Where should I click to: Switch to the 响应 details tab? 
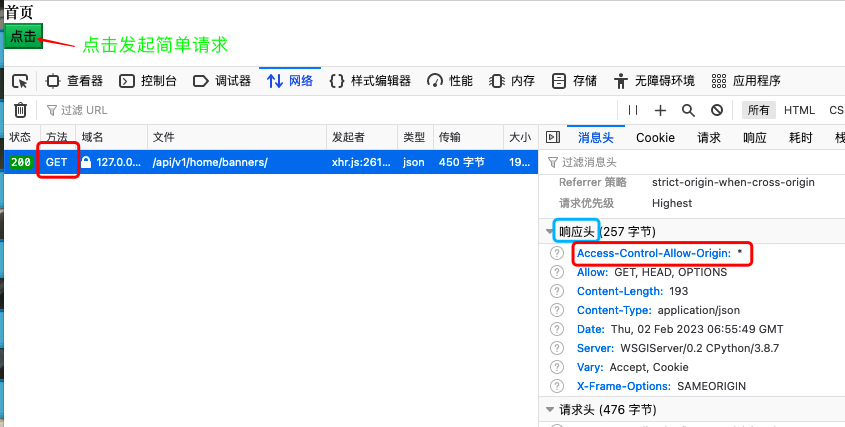tap(756, 137)
